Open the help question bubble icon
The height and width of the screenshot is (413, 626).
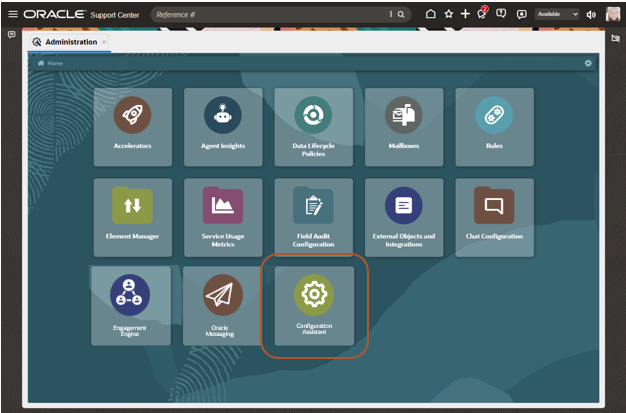click(x=501, y=14)
